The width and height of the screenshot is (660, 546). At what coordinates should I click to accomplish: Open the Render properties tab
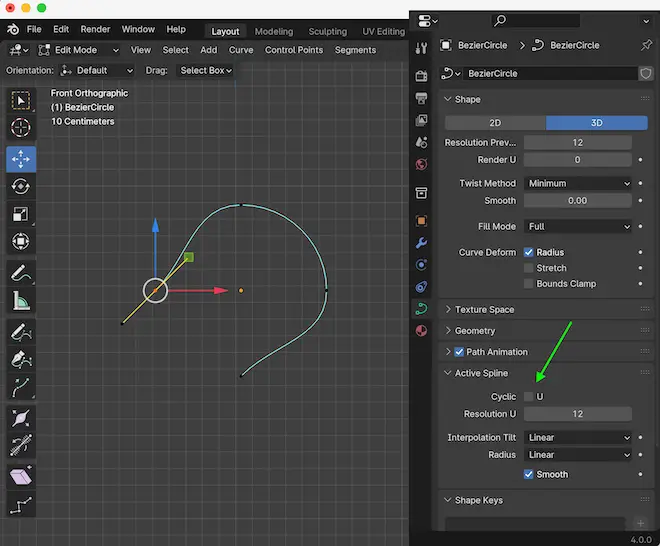[422, 76]
